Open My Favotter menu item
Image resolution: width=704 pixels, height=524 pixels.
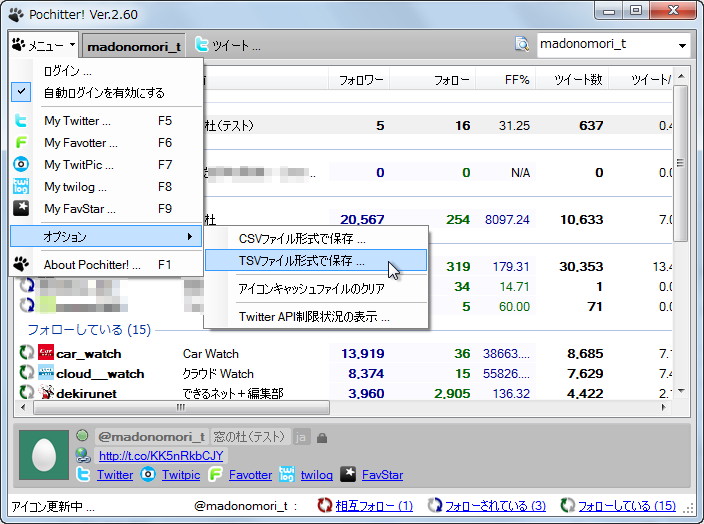(108, 143)
